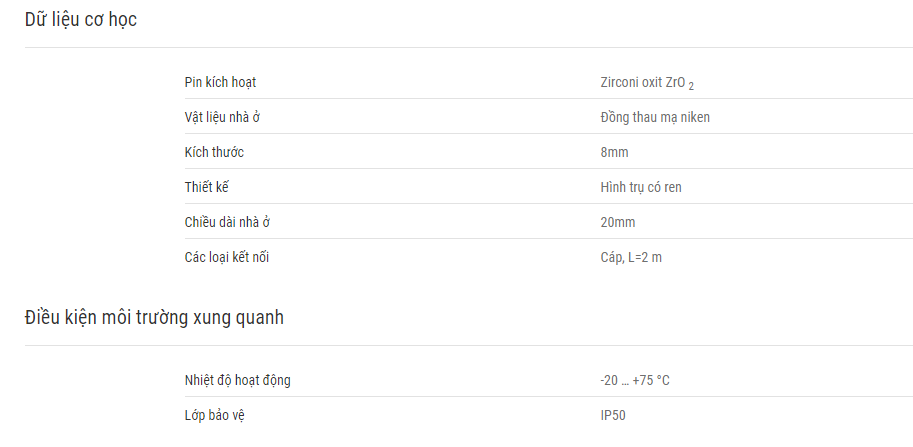Click the 'Cáp, L=2 m' value
913x447 pixels.
(x=631, y=257)
